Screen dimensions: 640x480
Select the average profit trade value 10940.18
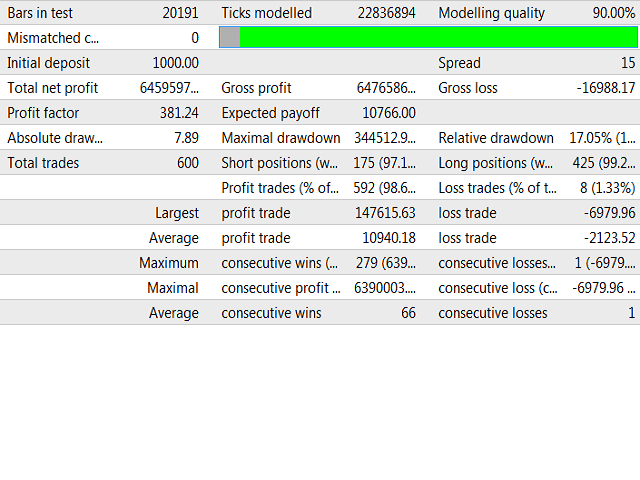(x=389, y=238)
